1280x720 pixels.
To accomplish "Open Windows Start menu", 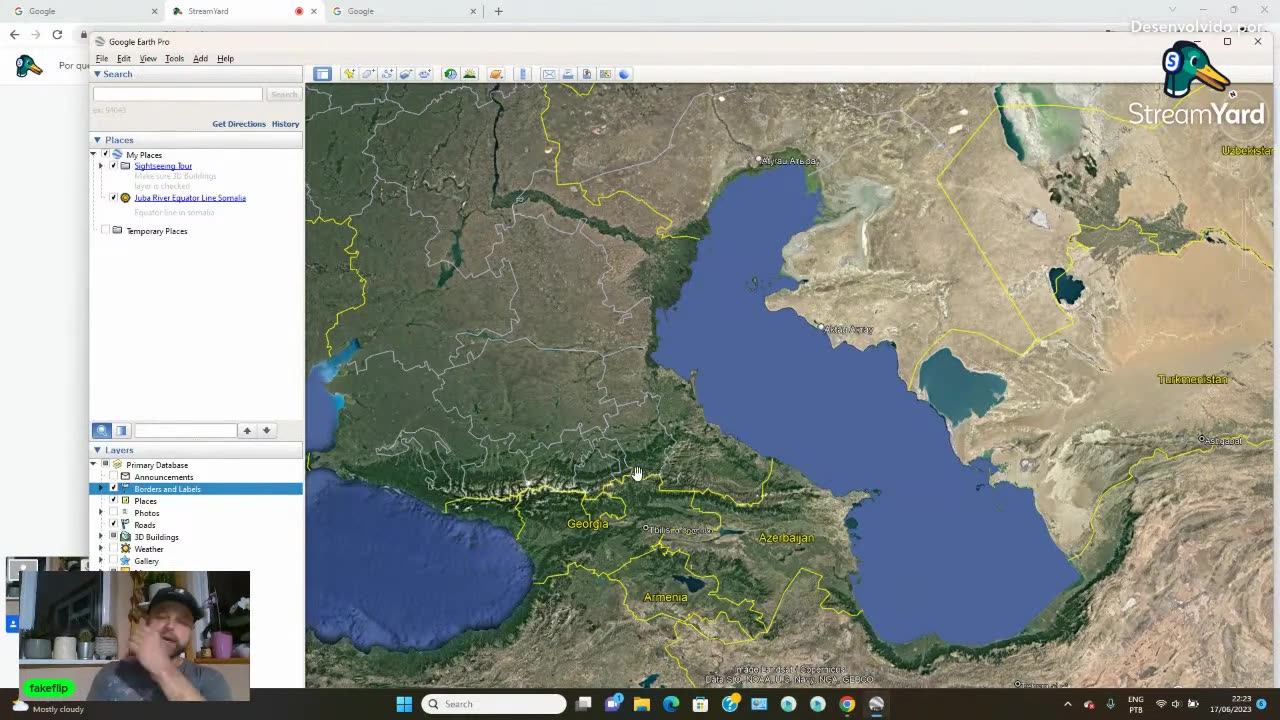I will pos(404,704).
